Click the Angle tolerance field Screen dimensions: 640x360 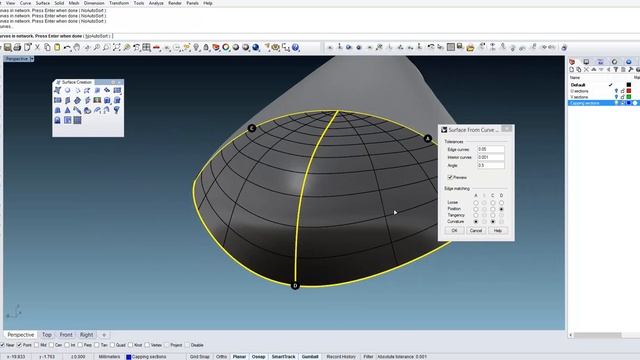pos(491,165)
